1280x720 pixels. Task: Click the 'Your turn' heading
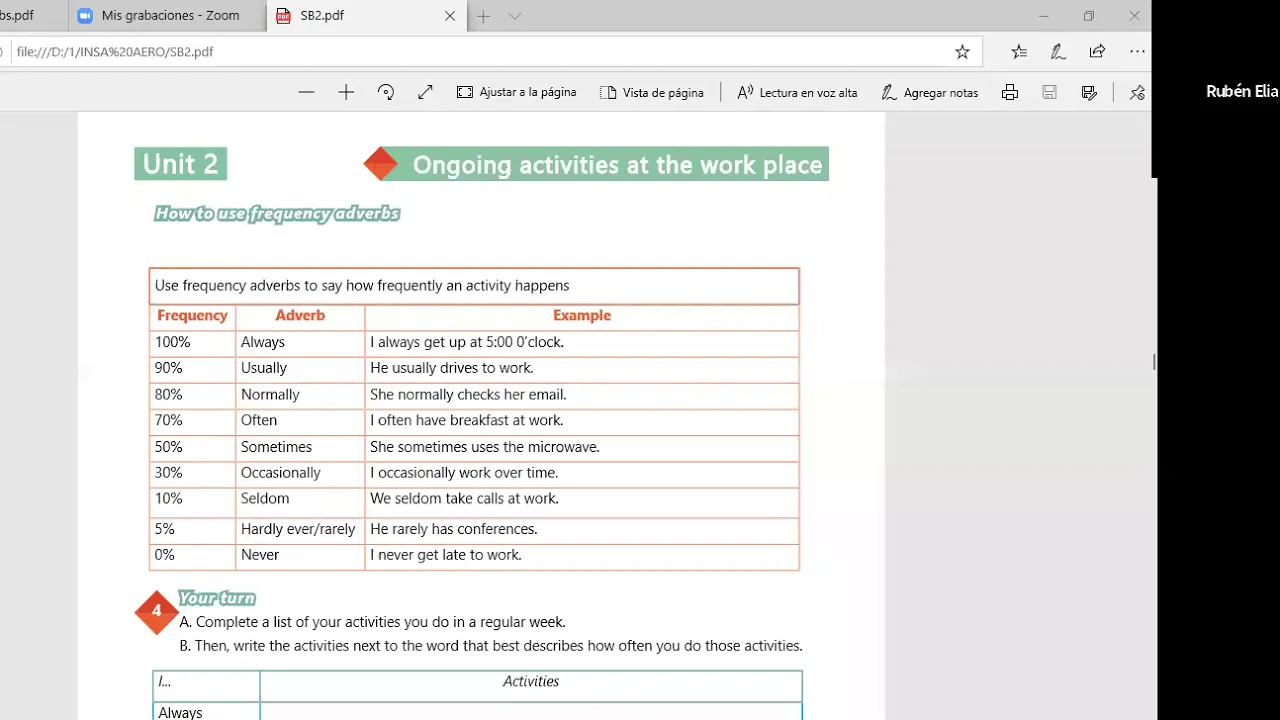click(x=217, y=598)
